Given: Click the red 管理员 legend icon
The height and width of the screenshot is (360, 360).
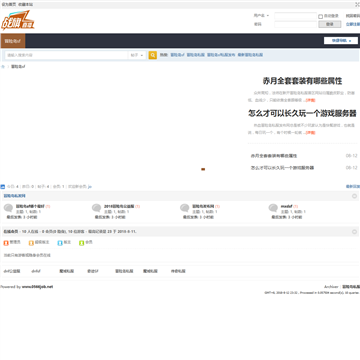Looking at the screenshot, I should [6, 243].
